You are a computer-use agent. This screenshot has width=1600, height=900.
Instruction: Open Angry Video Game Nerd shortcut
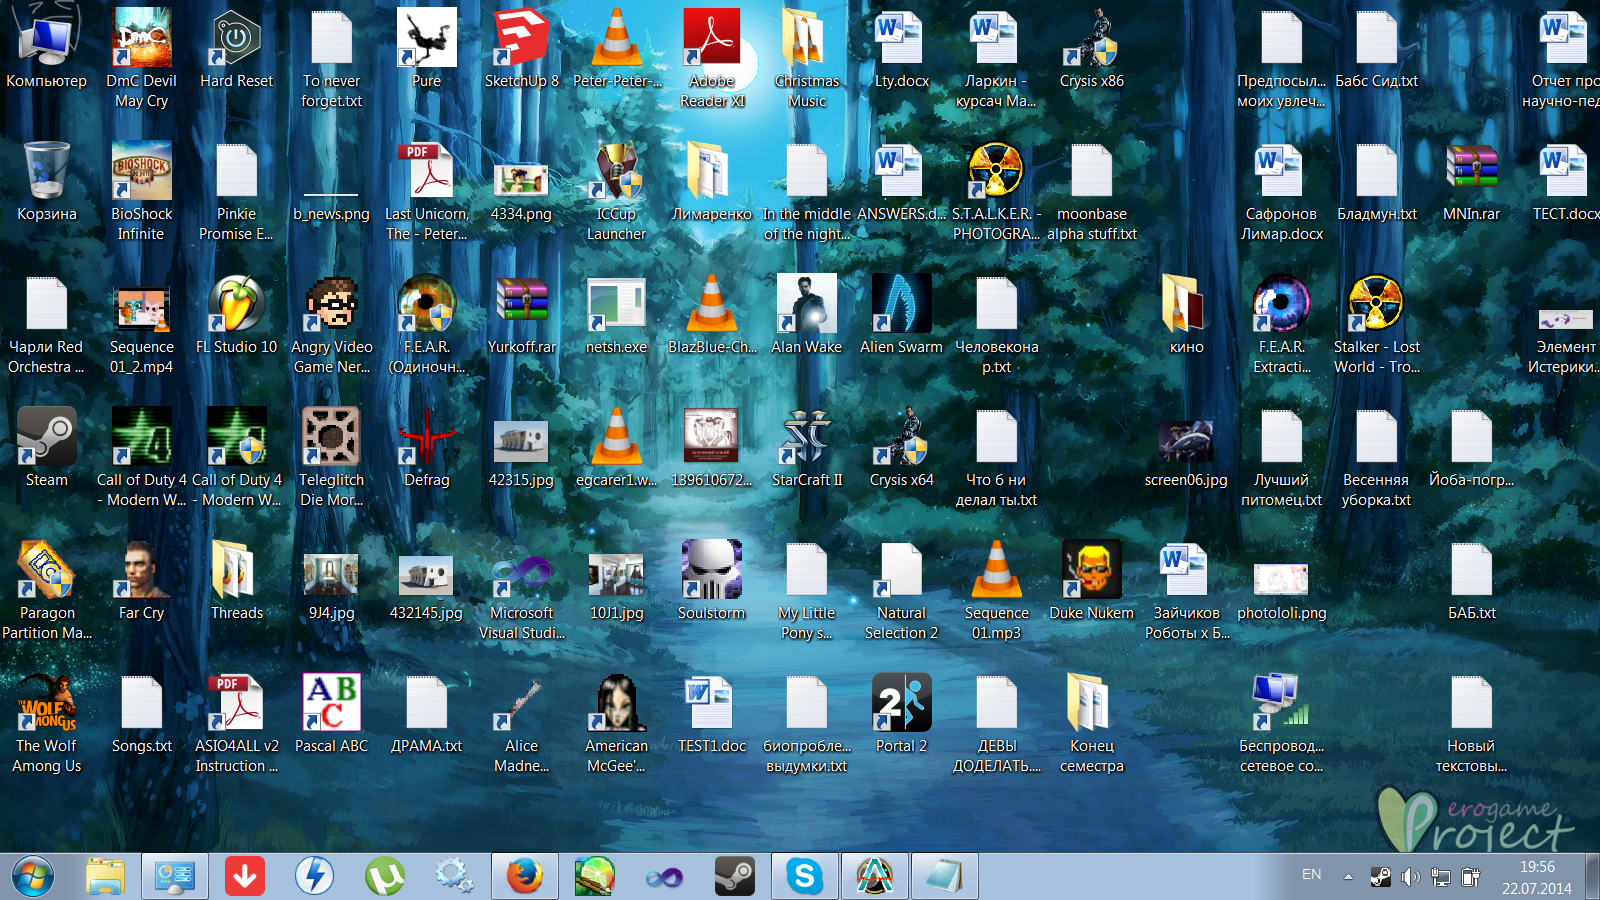(x=331, y=324)
